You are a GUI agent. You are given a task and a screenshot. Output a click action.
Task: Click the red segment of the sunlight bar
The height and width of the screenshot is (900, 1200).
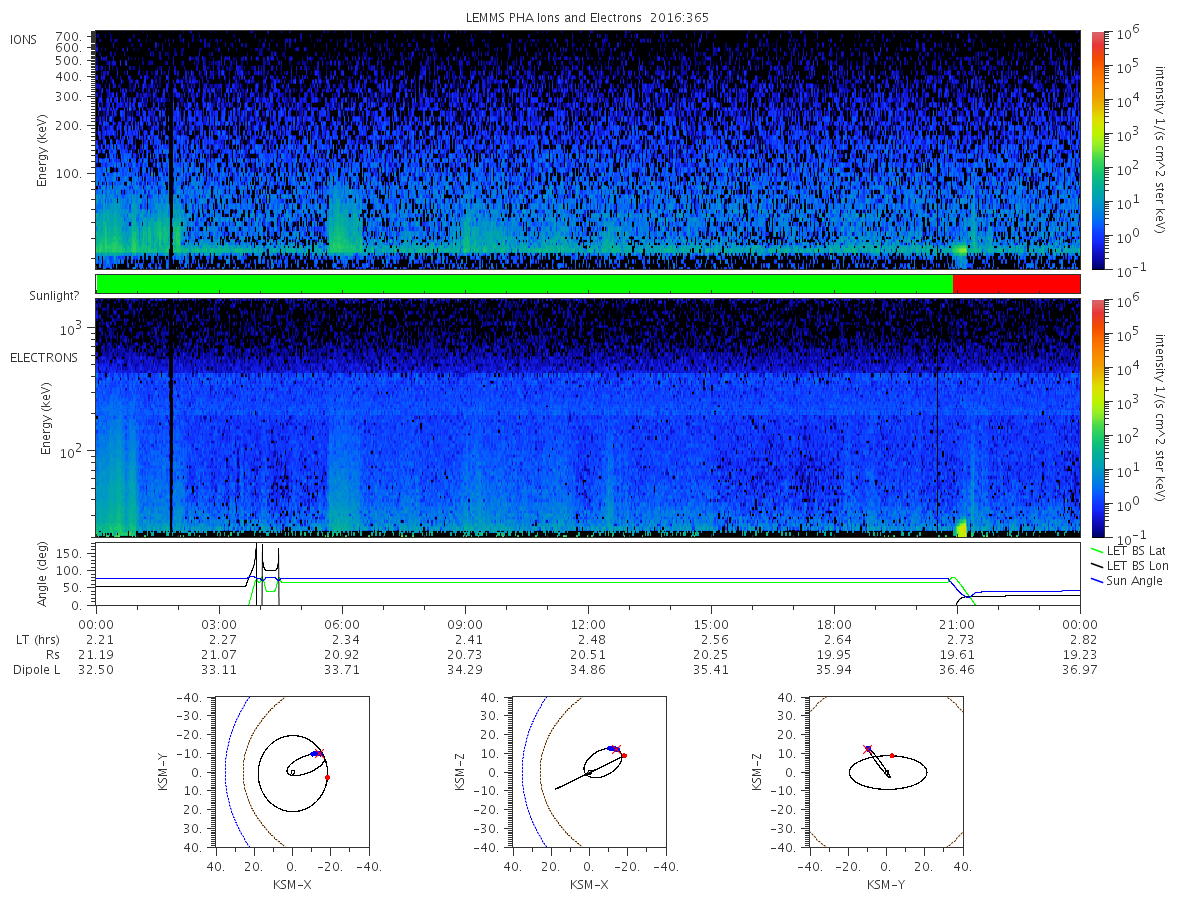(1016, 284)
